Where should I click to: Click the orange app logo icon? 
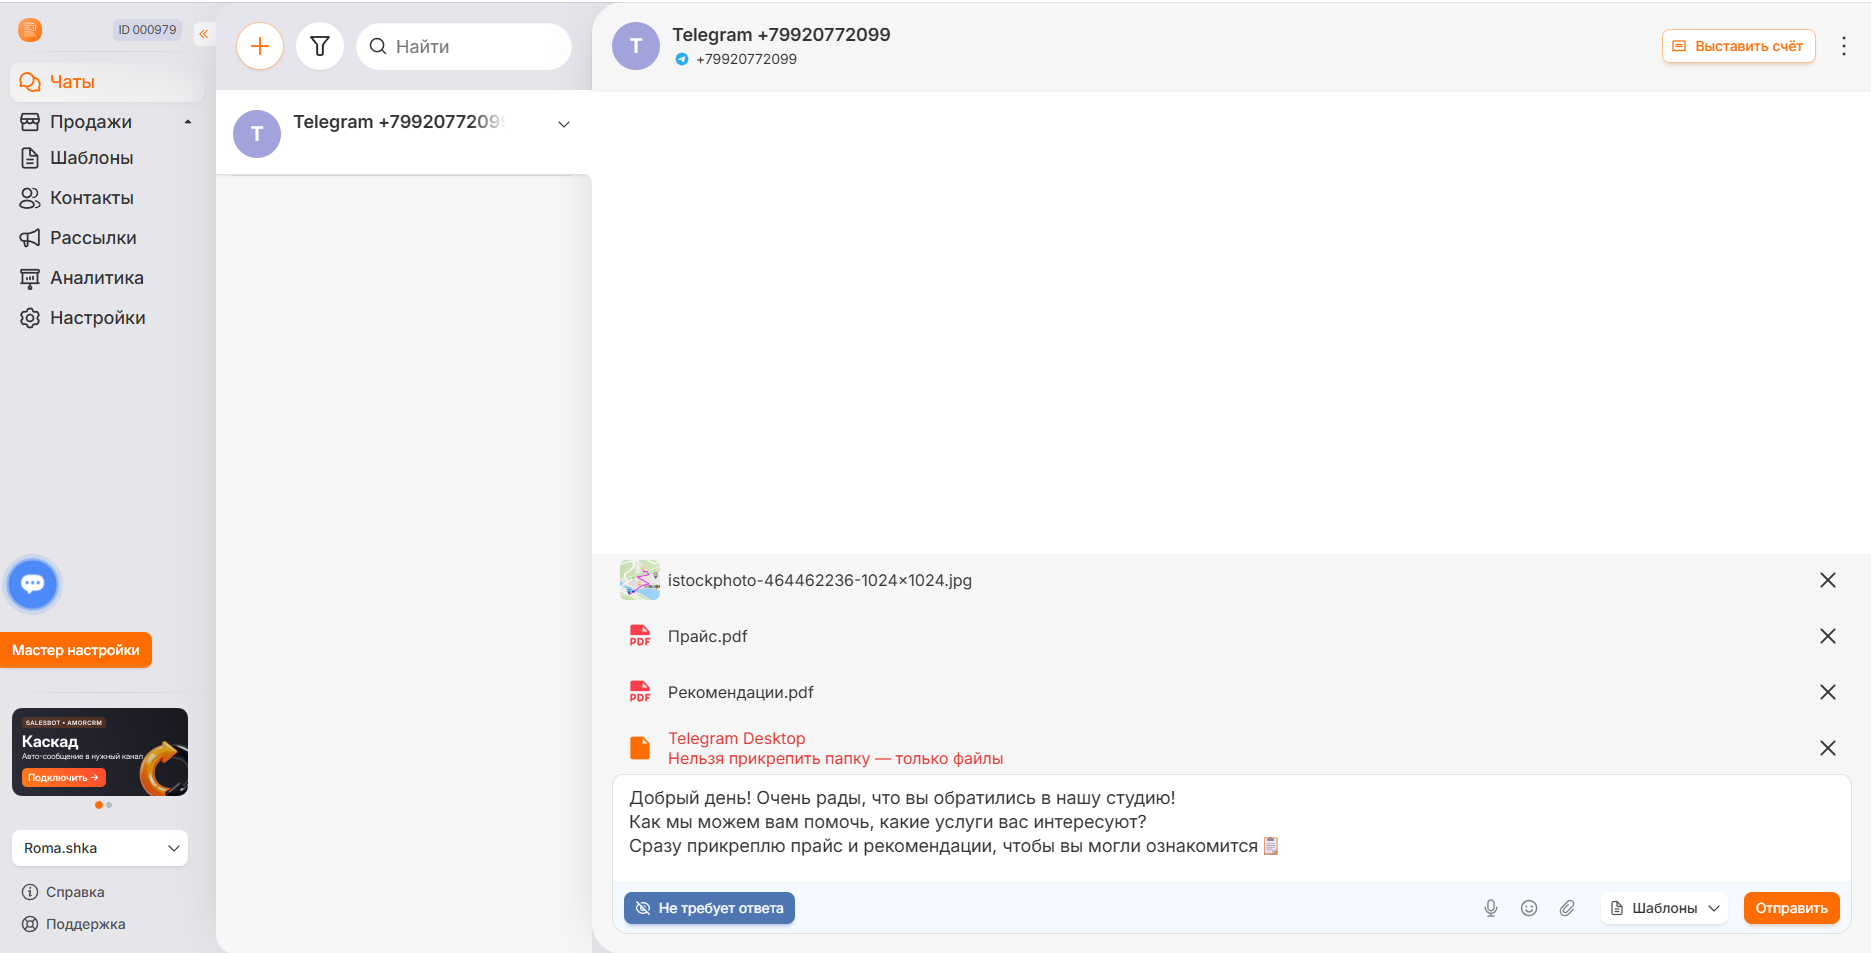[x=30, y=30]
